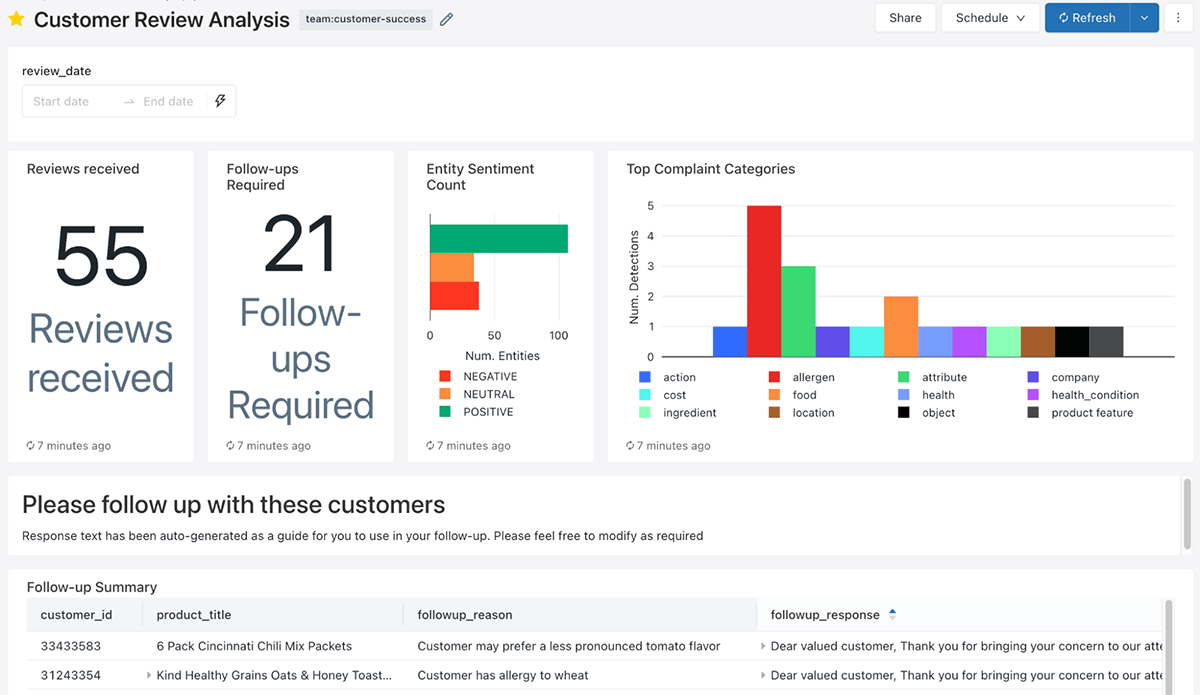1200x695 pixels.
Task: Click the blue Refresh button
Action: click(1087, 18)
